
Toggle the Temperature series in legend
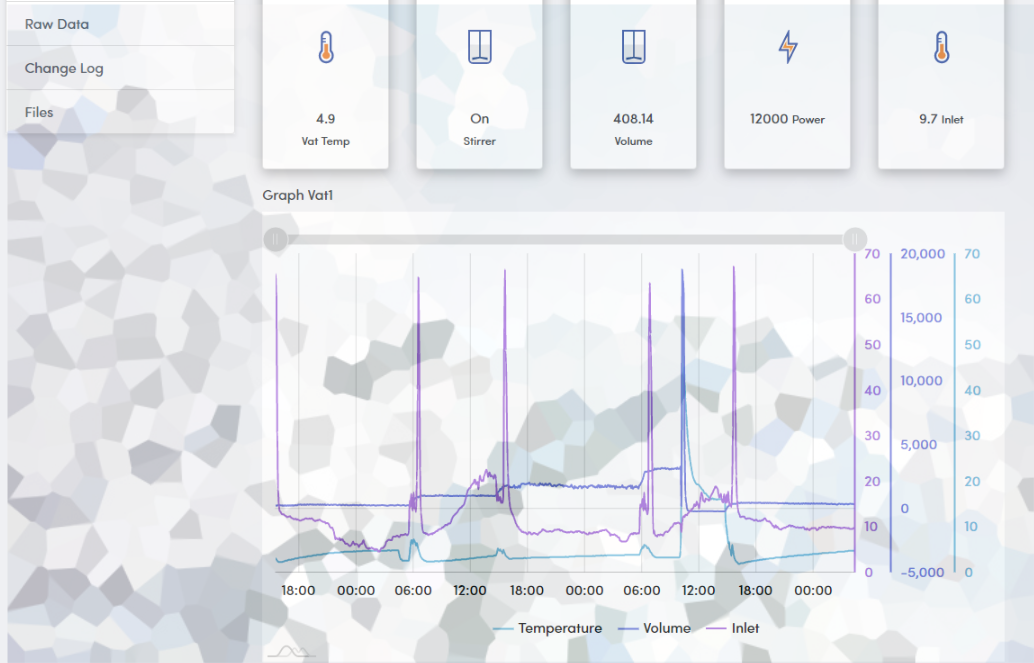coord(548,628)
